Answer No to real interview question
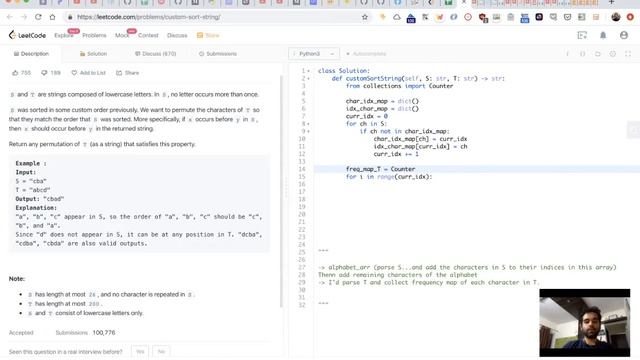 pos(161,351)
